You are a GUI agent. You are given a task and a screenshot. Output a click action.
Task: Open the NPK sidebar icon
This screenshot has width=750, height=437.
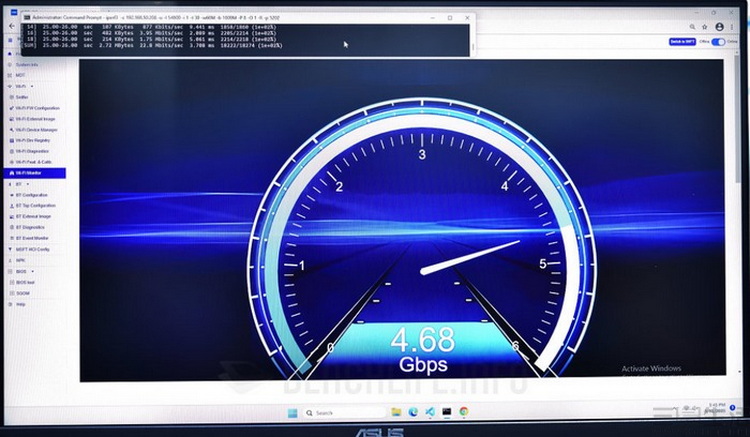tap(10, 261)
